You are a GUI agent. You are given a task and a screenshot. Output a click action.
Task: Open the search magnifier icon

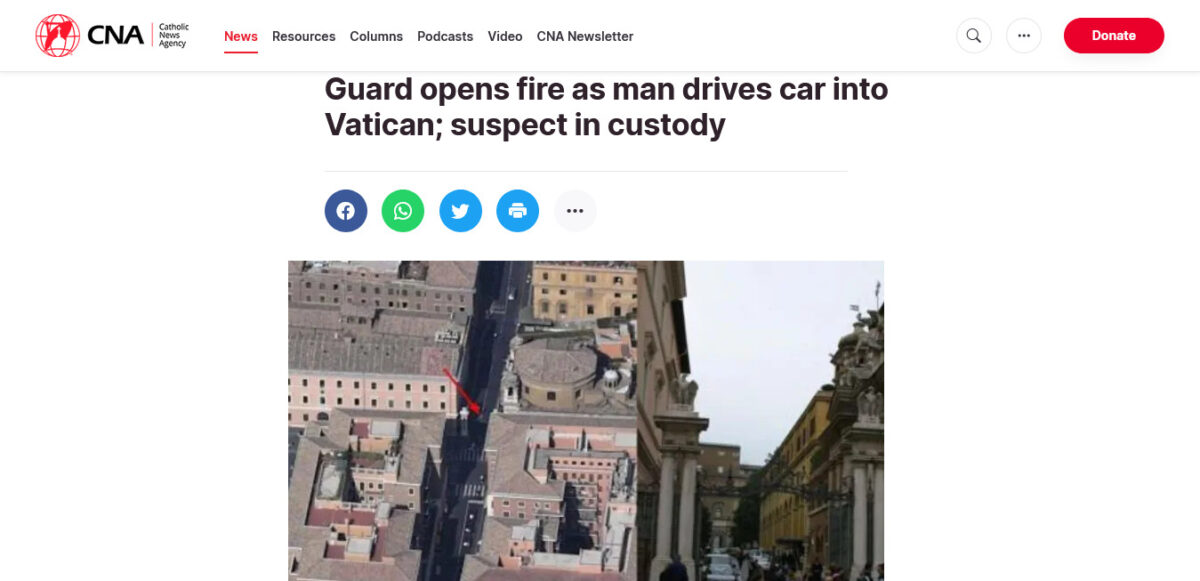tap(974, 36)
